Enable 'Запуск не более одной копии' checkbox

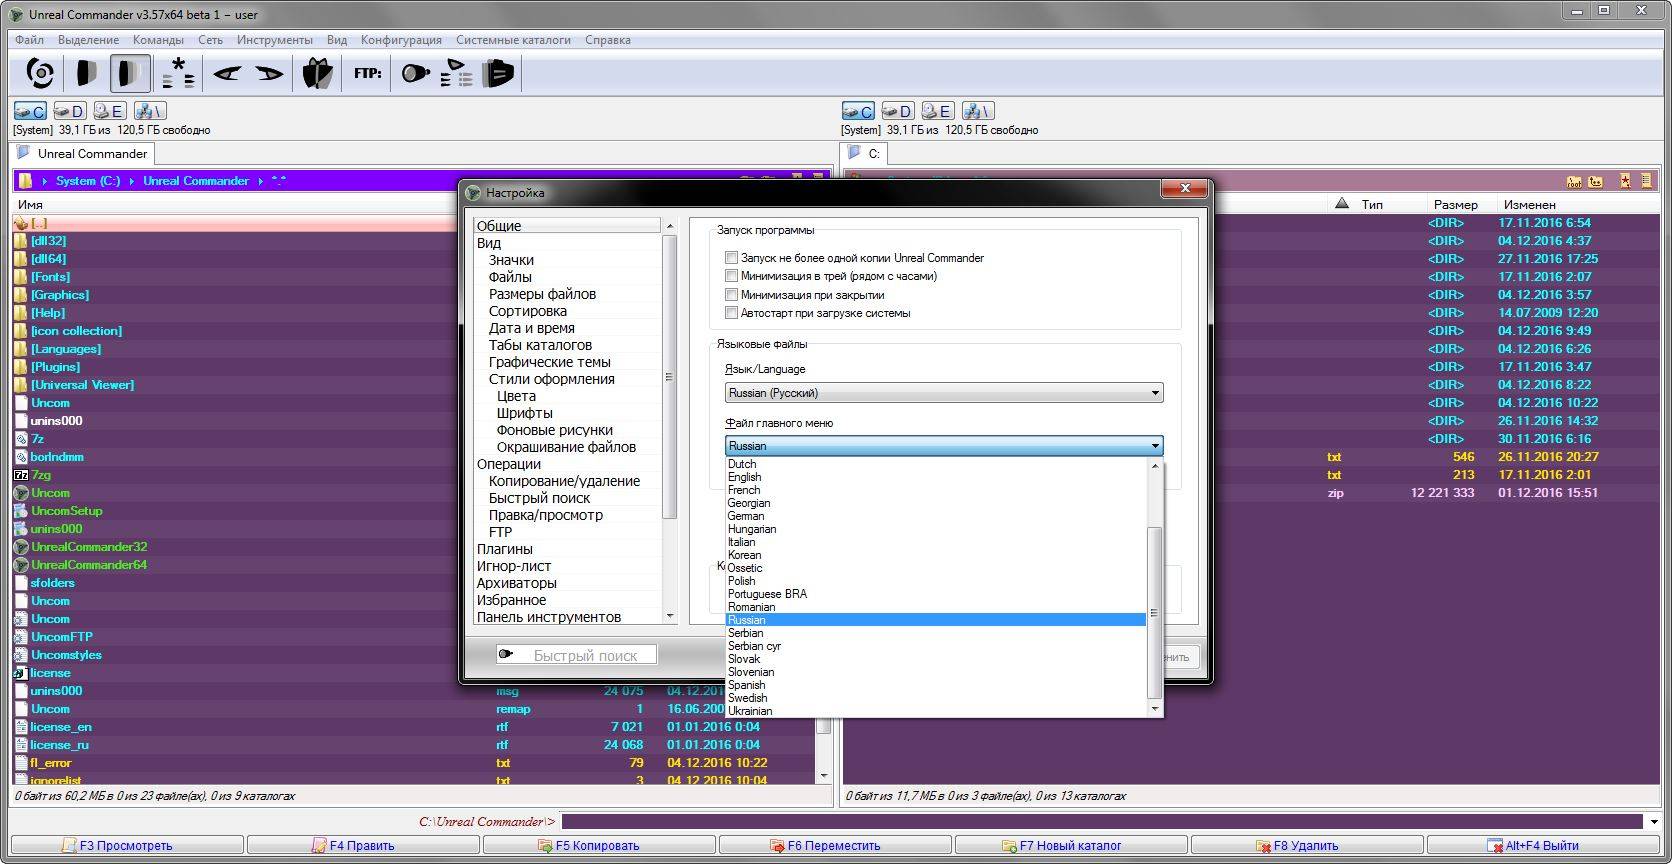click(x=732, y=258)
